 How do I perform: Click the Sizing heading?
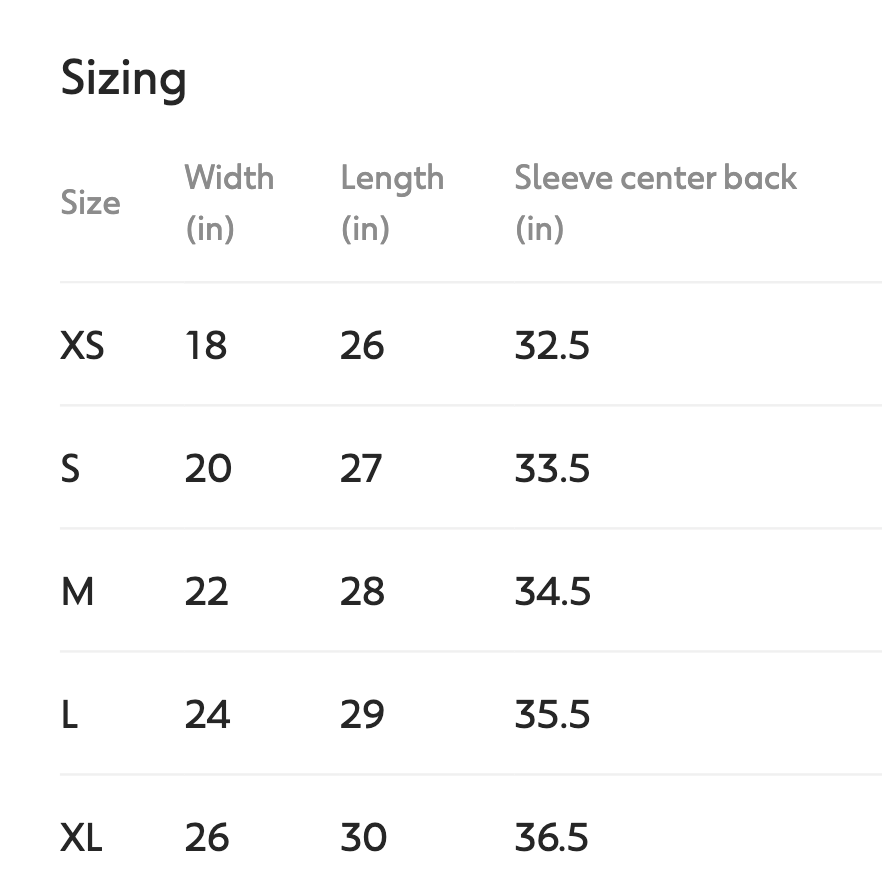(x=123, y=80)
